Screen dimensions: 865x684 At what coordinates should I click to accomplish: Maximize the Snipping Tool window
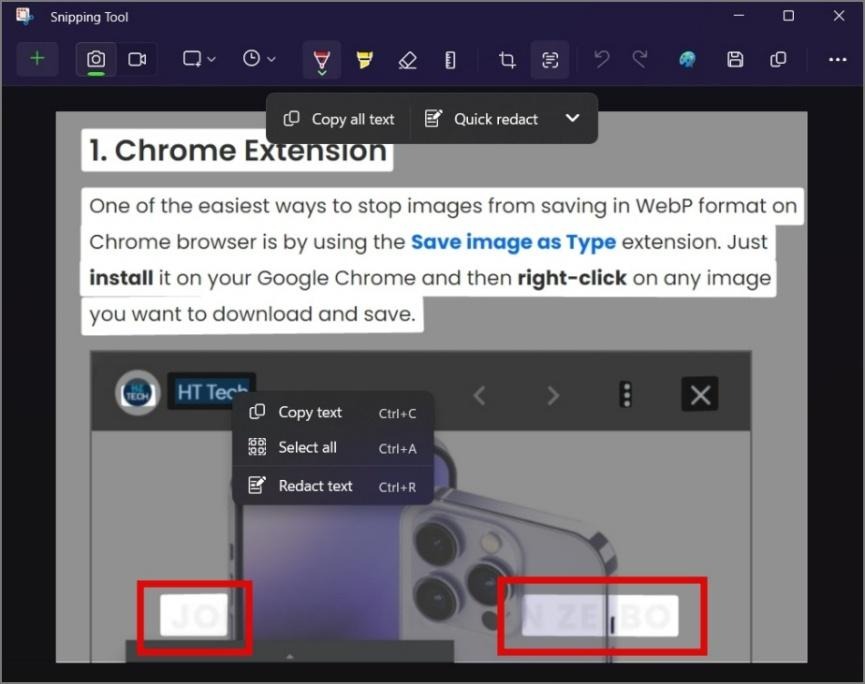point(789,16)
